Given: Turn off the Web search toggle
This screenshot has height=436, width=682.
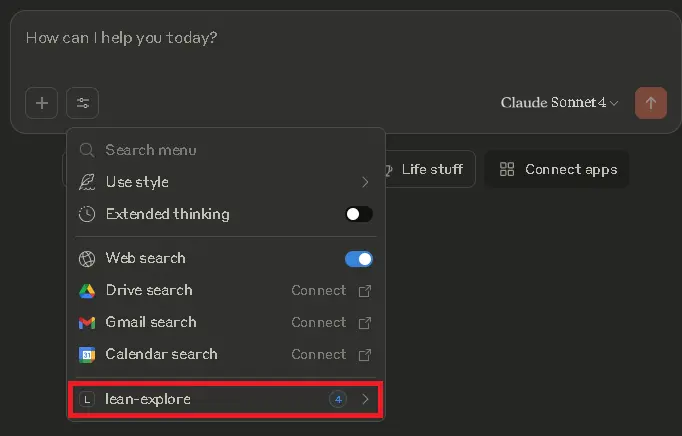Looking at the screenshot, I should pyautogui.click(x=358, y=258).
